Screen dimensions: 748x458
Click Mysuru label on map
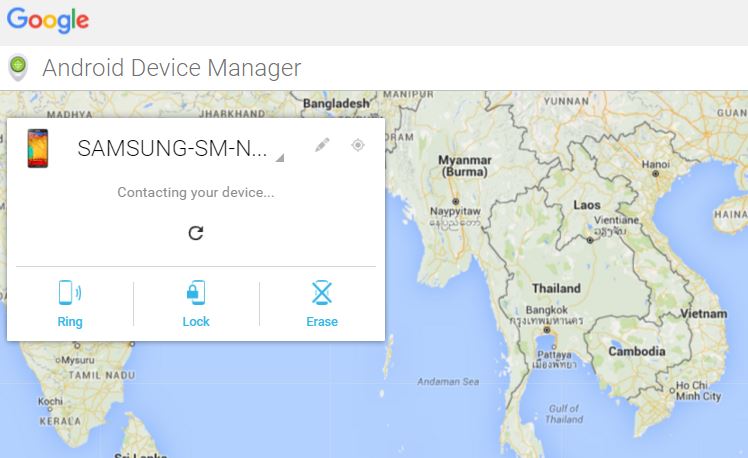[x=78, y=360]
